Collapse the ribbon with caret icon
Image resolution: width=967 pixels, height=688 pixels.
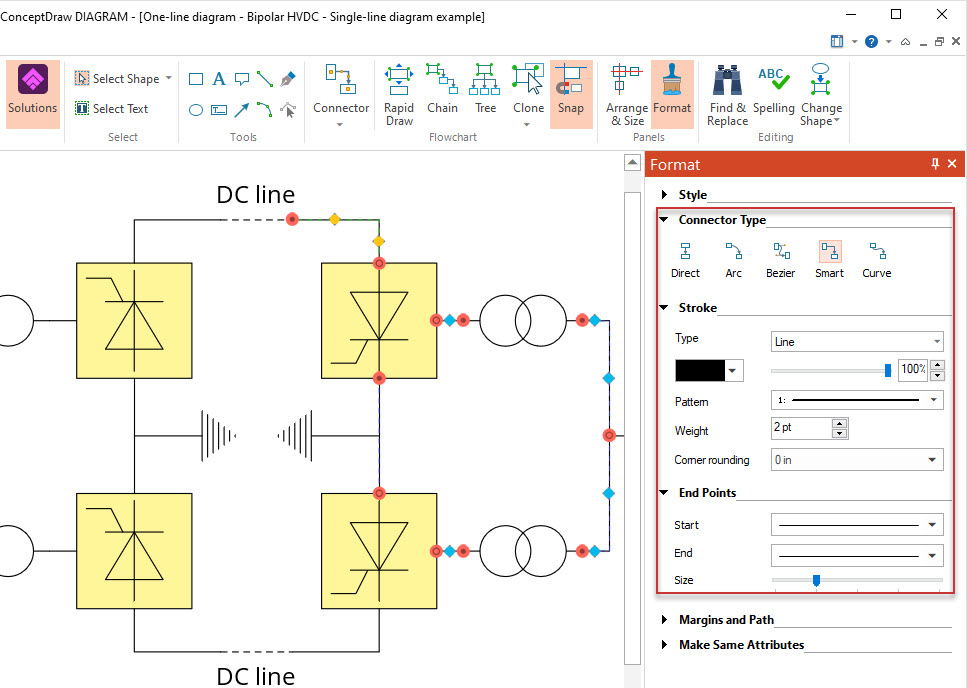click(905, 42)
